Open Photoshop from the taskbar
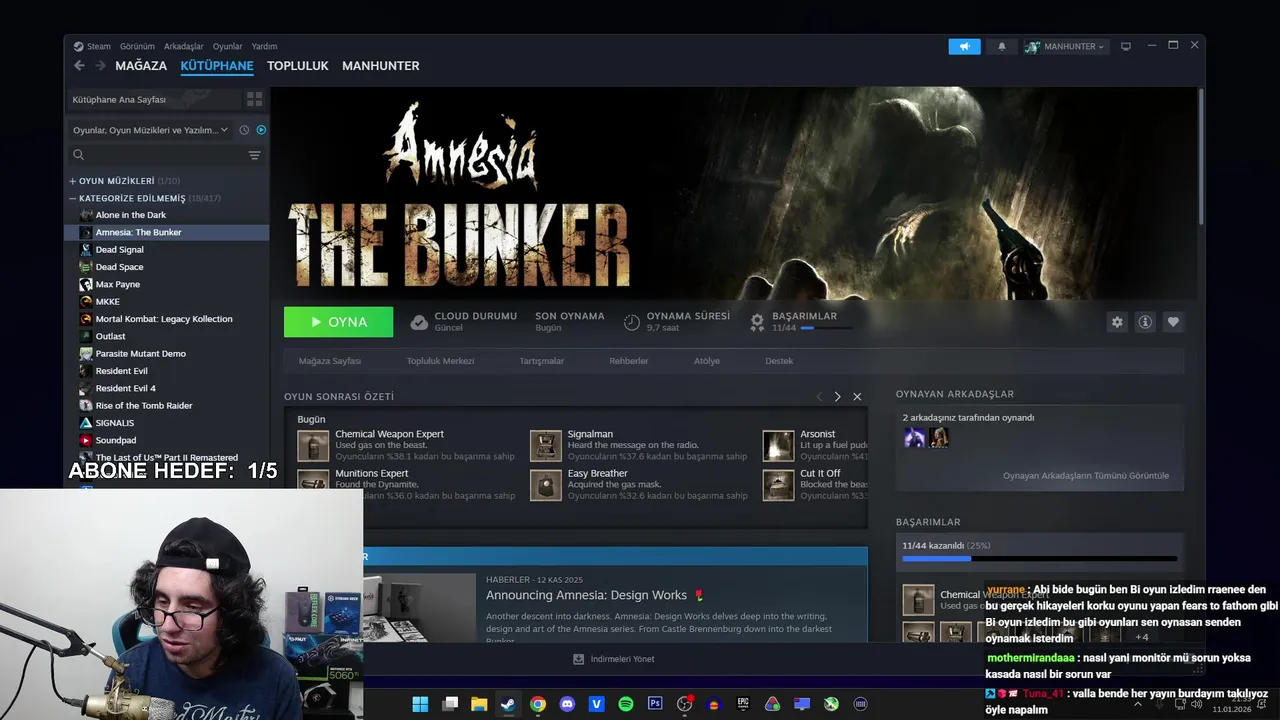Image resolution: width=1280 pixels, height=720 pixels. [655, 704]
